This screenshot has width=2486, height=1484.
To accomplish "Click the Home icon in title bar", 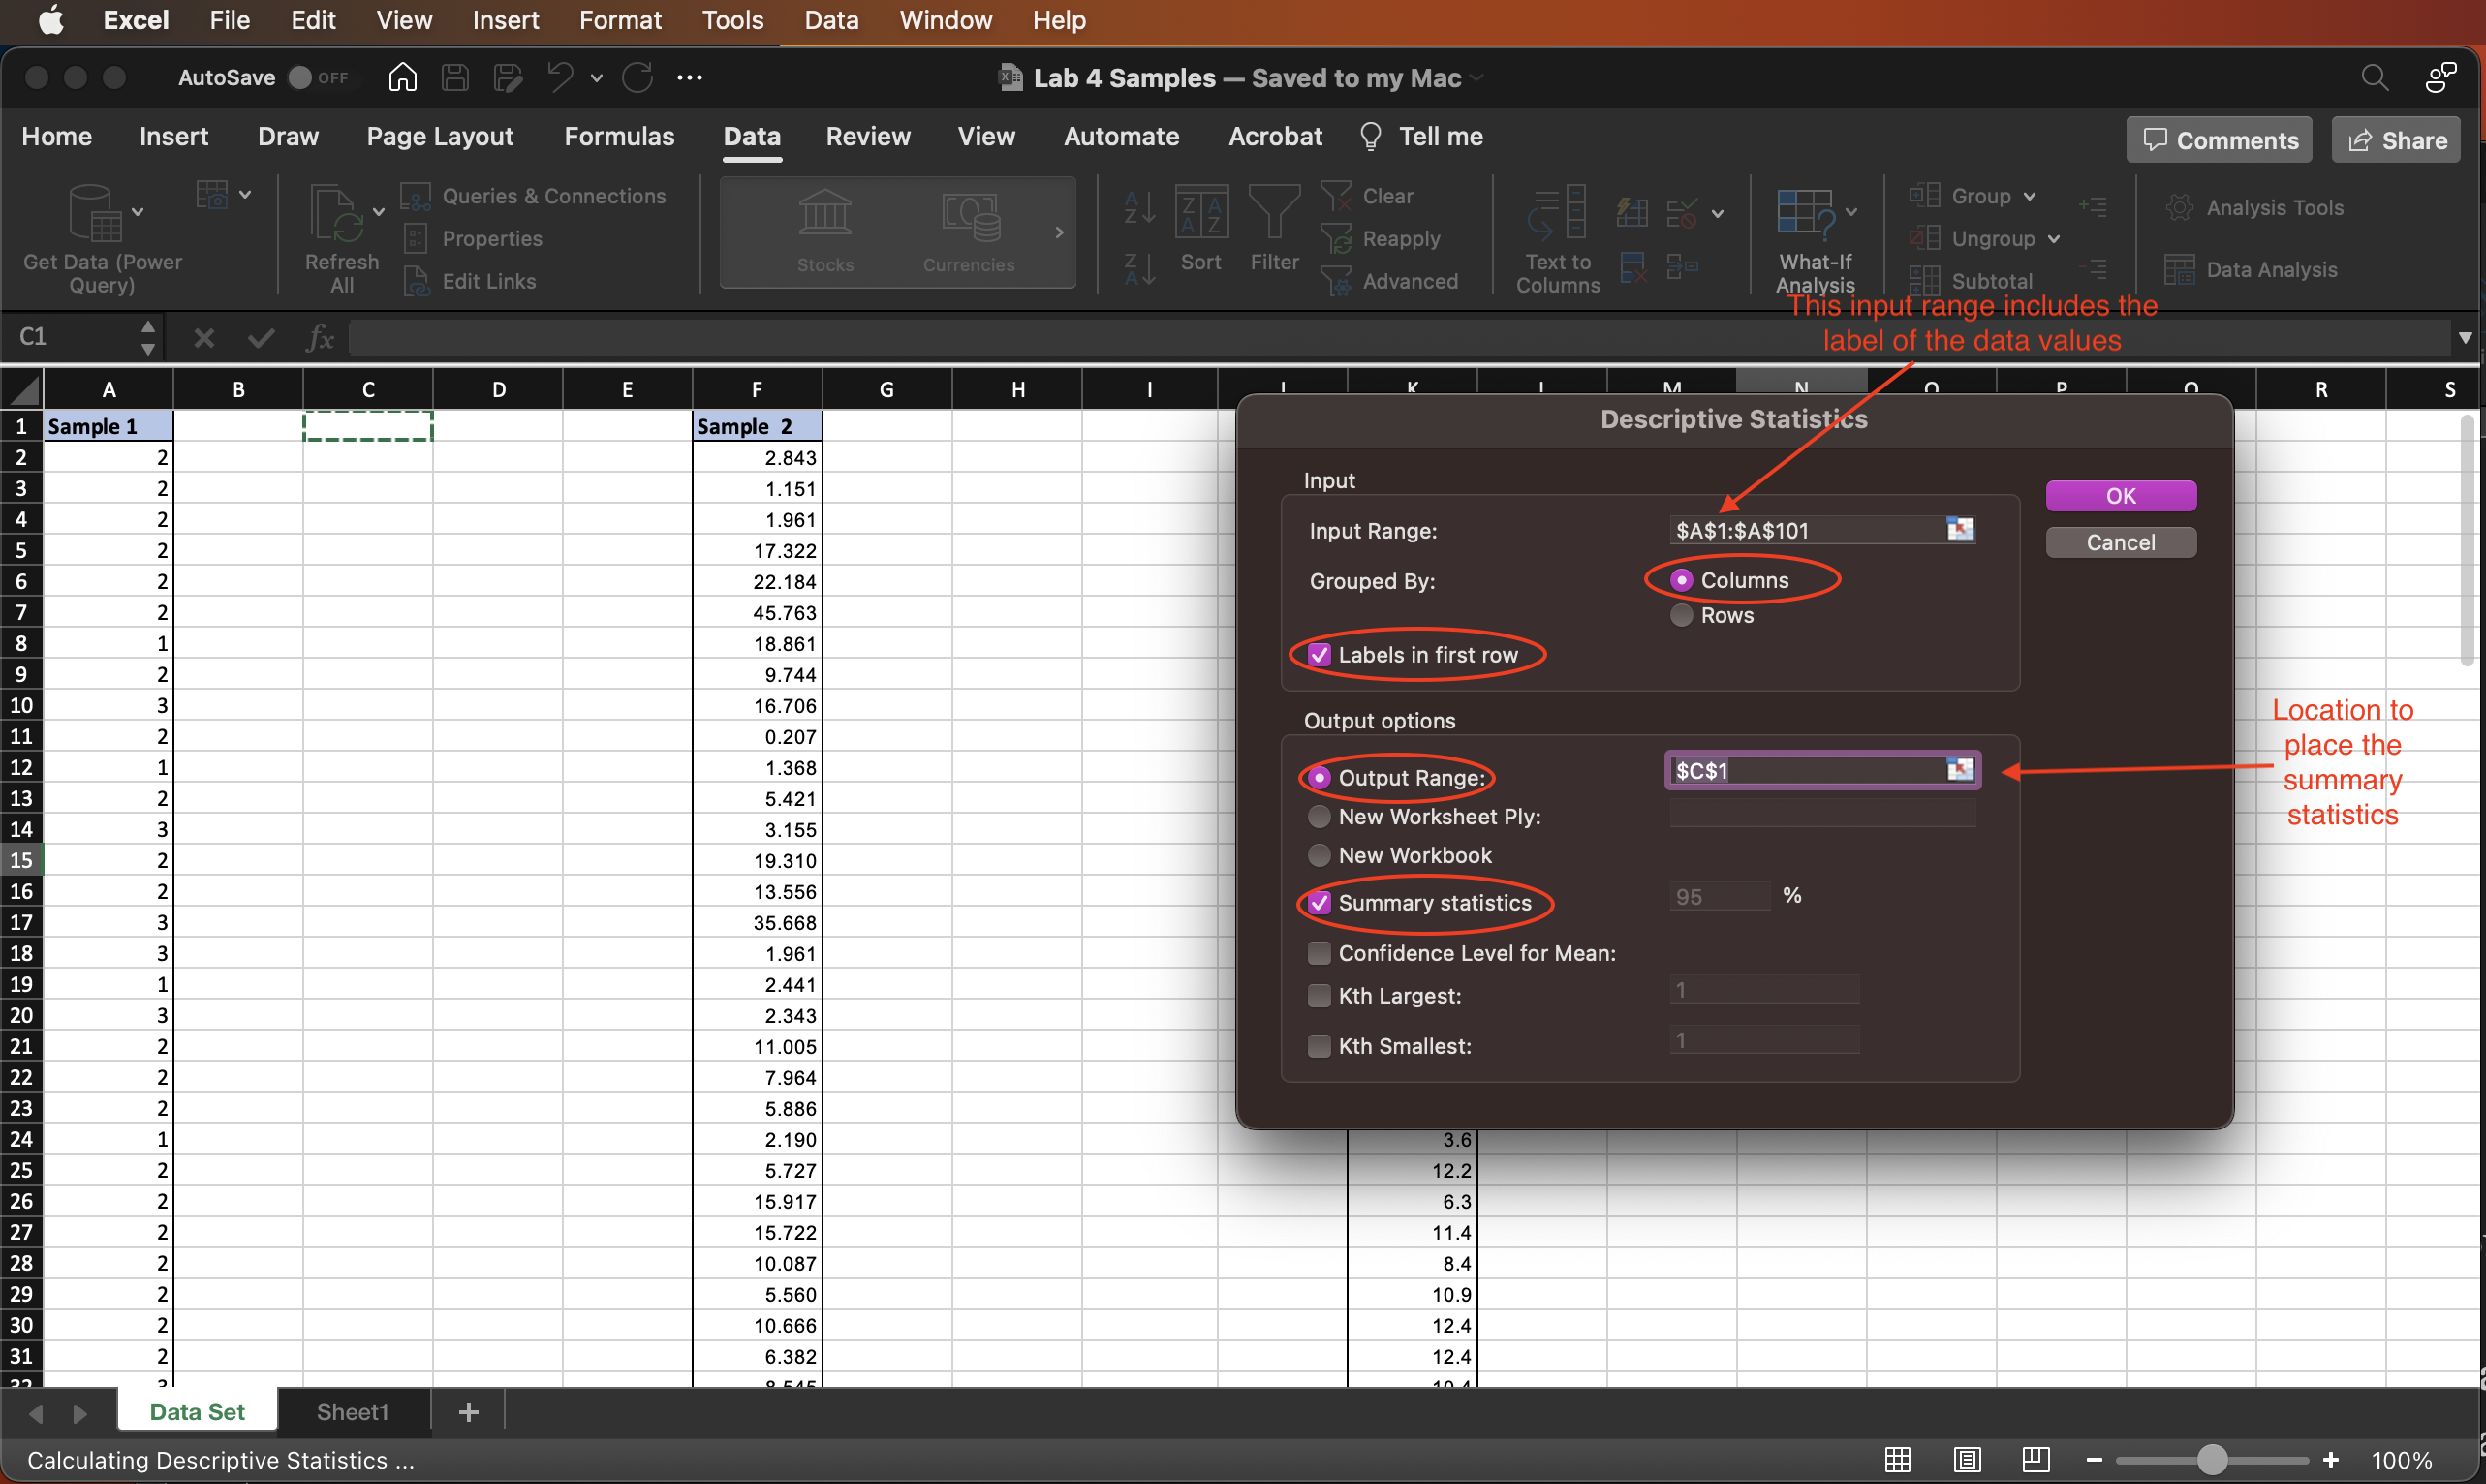I will pos(402,77).
